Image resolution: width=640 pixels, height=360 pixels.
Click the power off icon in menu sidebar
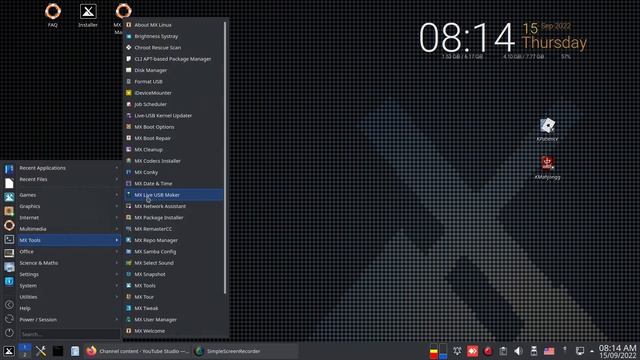(9, 333)
